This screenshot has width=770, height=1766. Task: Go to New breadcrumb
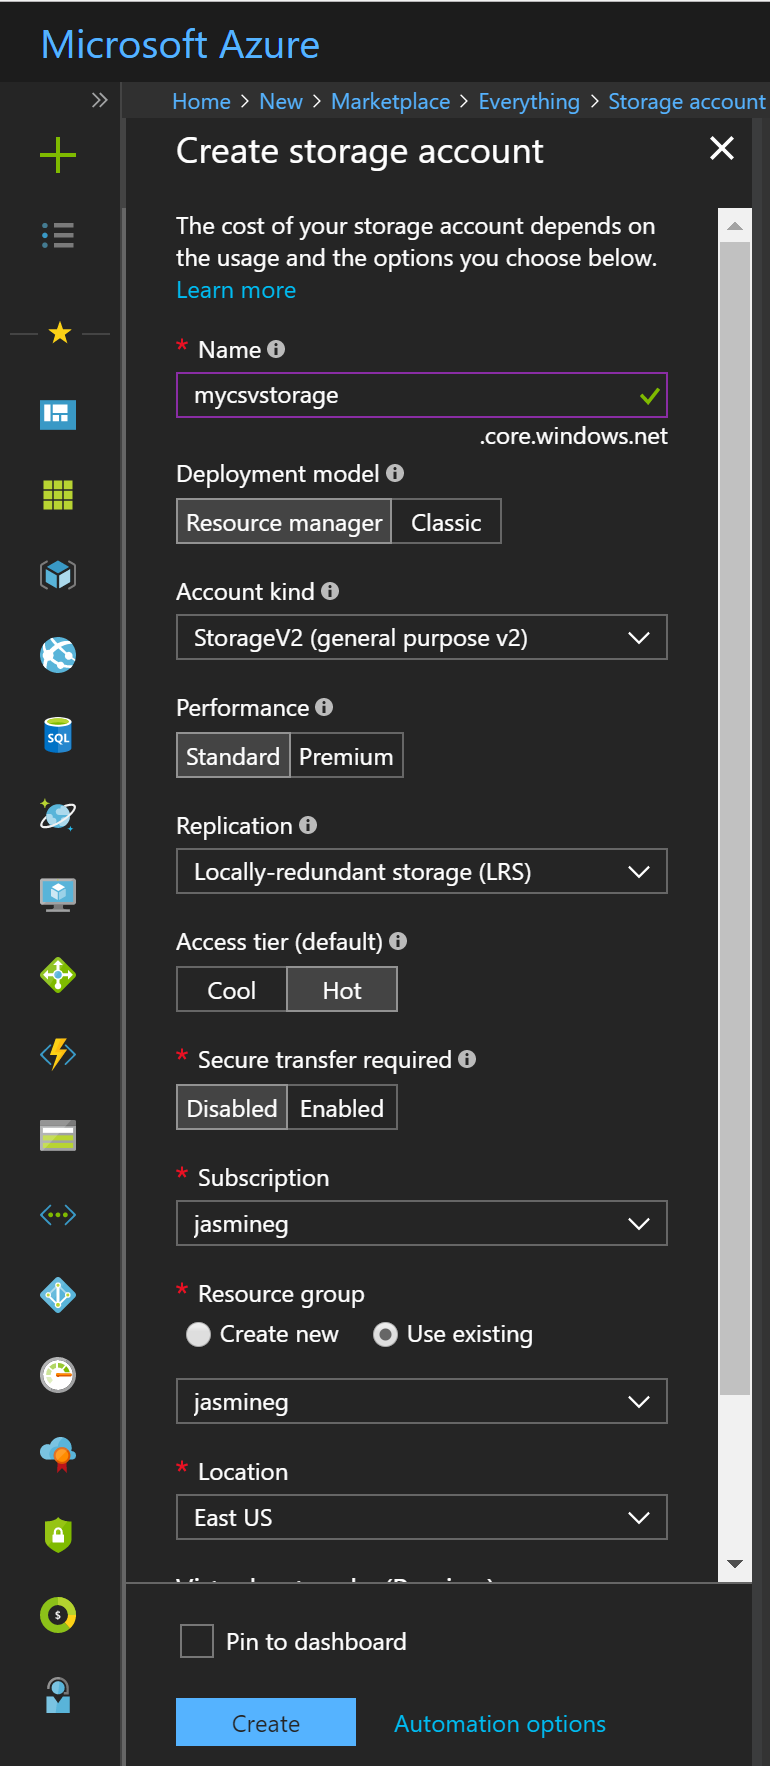click(x=281, y=102)
